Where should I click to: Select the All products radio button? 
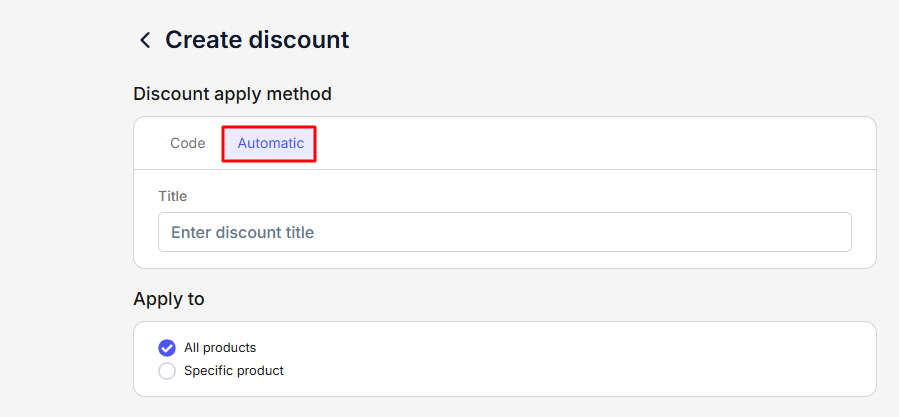pos(167,348)
